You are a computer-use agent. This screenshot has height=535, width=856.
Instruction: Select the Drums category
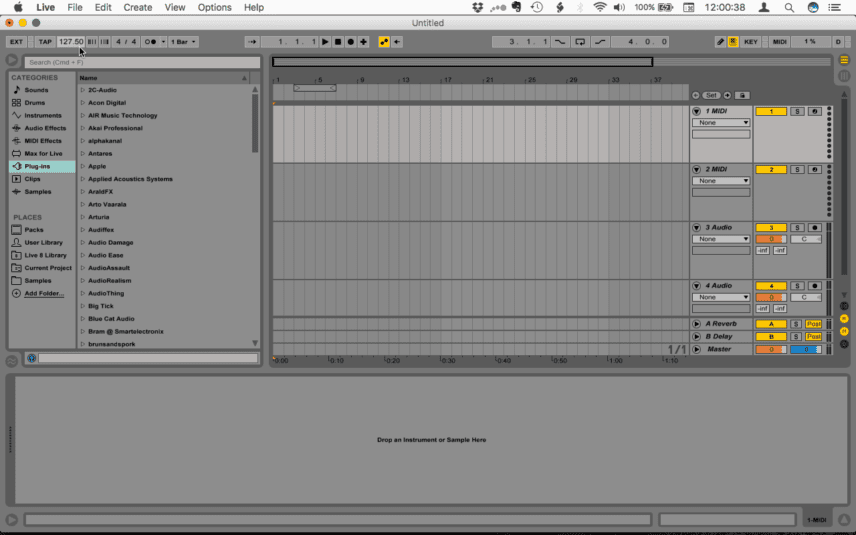click(x=34, y=103)
